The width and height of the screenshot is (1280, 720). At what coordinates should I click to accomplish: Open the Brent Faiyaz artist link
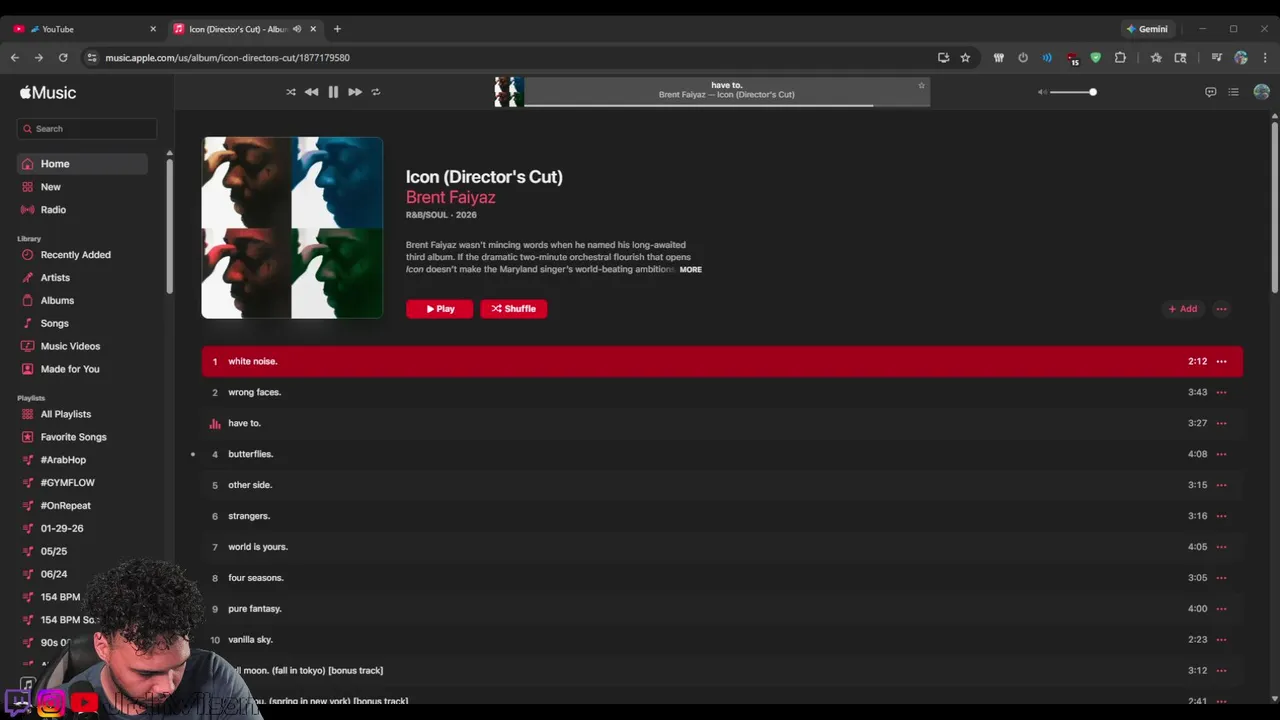tap(450, 198)
